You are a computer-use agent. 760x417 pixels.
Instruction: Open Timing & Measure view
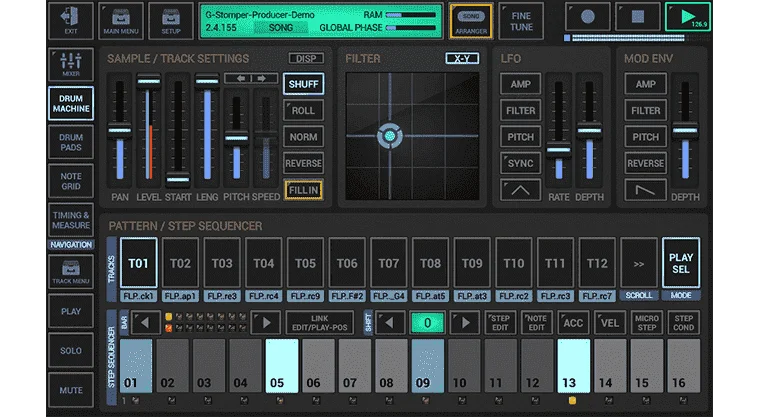71,220
